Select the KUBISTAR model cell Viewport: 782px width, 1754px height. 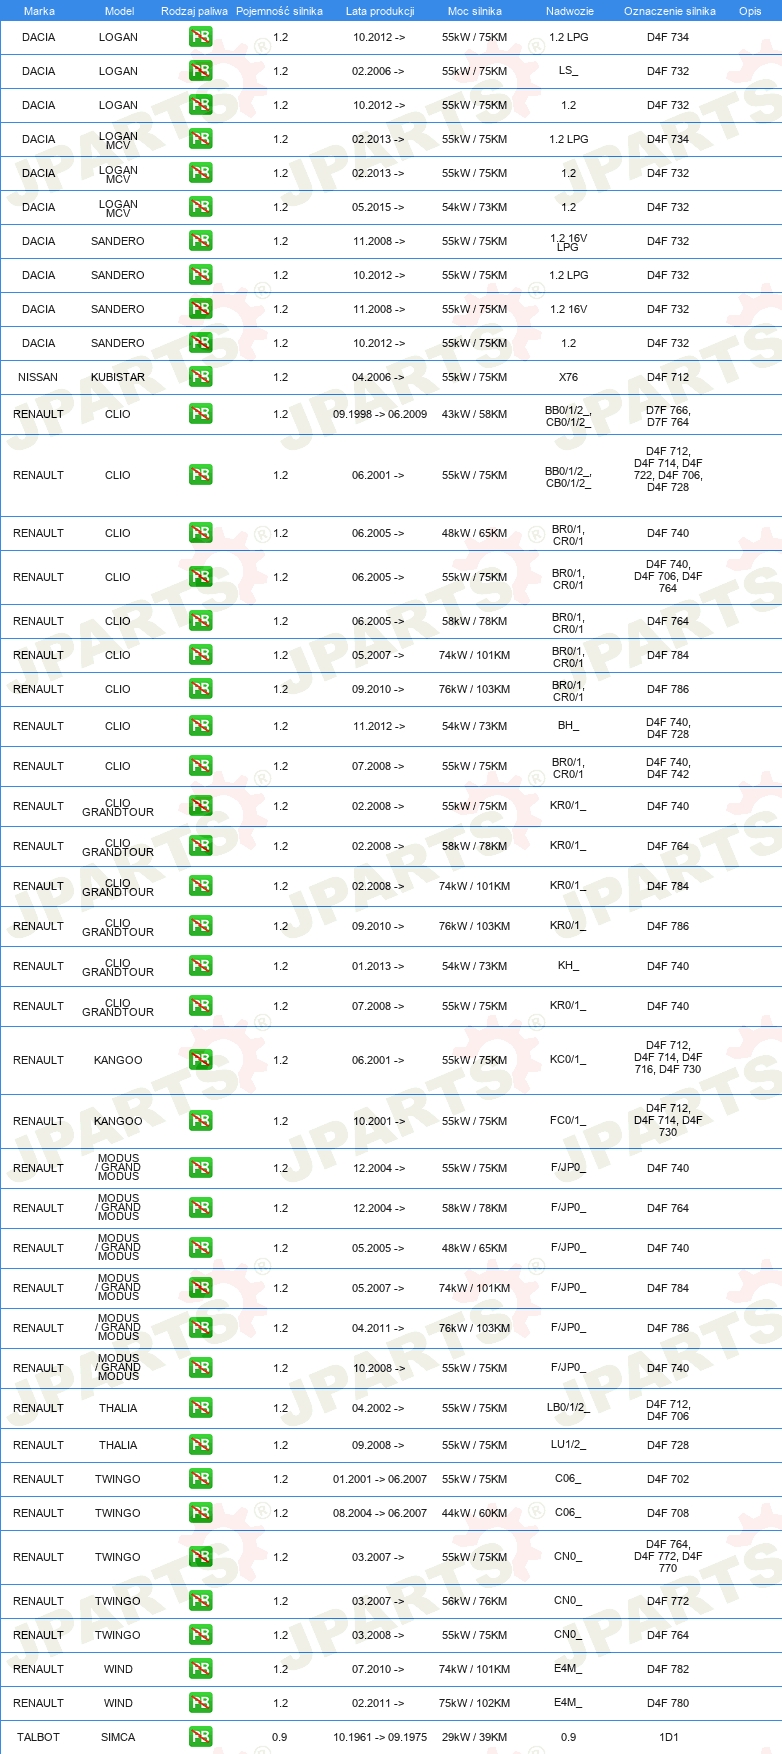tap(118, 377)
